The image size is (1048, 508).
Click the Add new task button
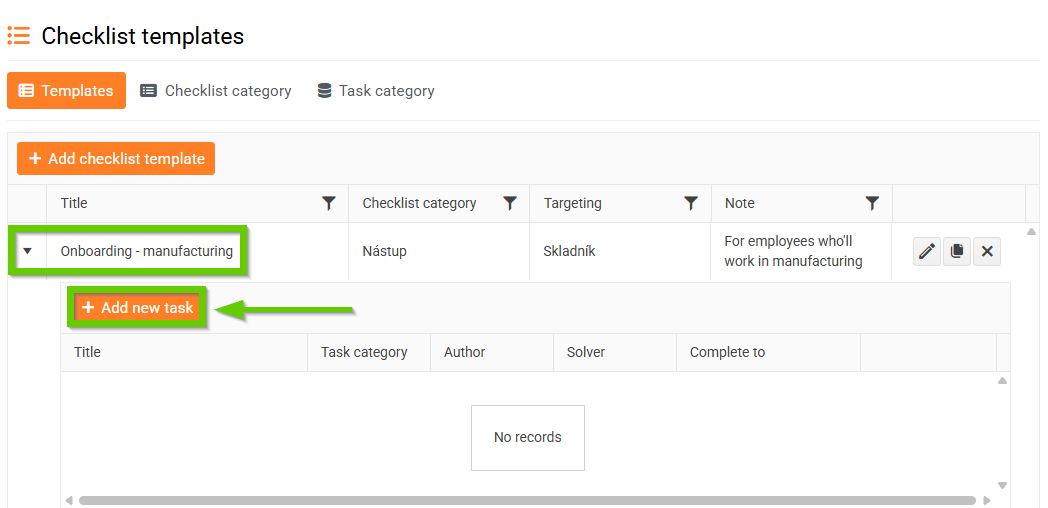pos(138,308)
